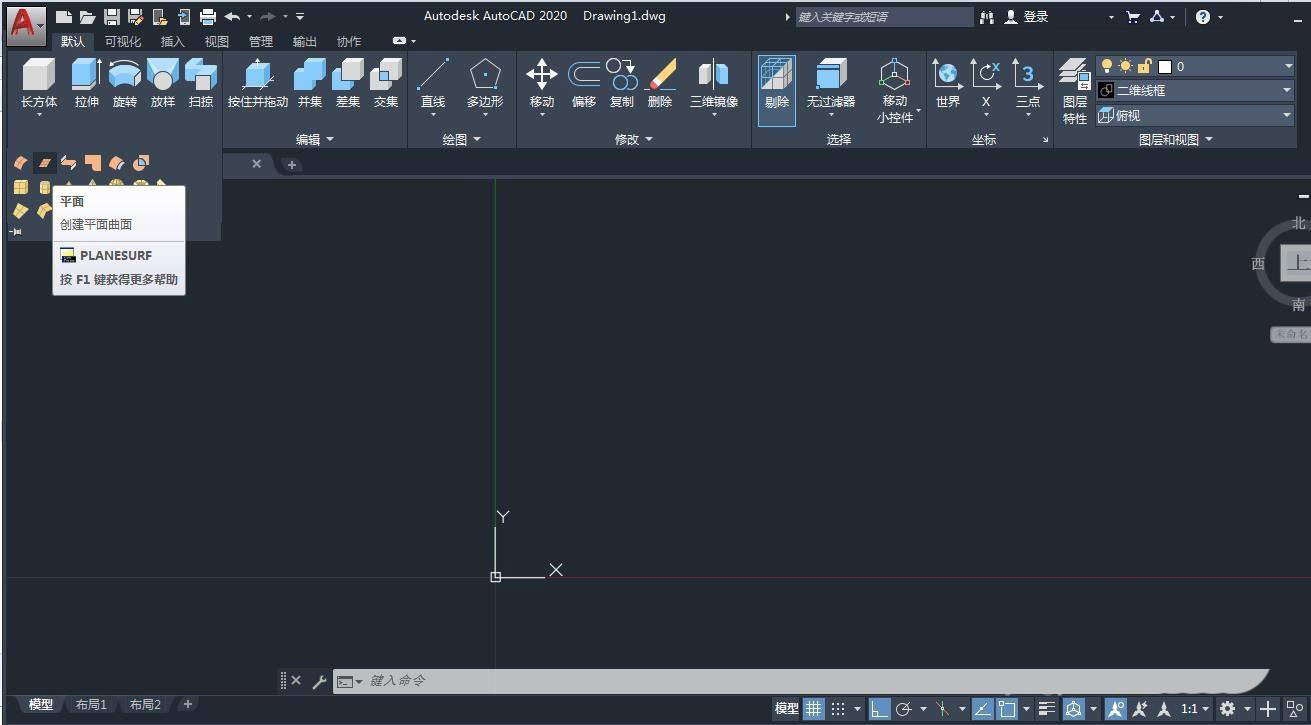Select the 长方体 (Box) tool

point(39,84)
